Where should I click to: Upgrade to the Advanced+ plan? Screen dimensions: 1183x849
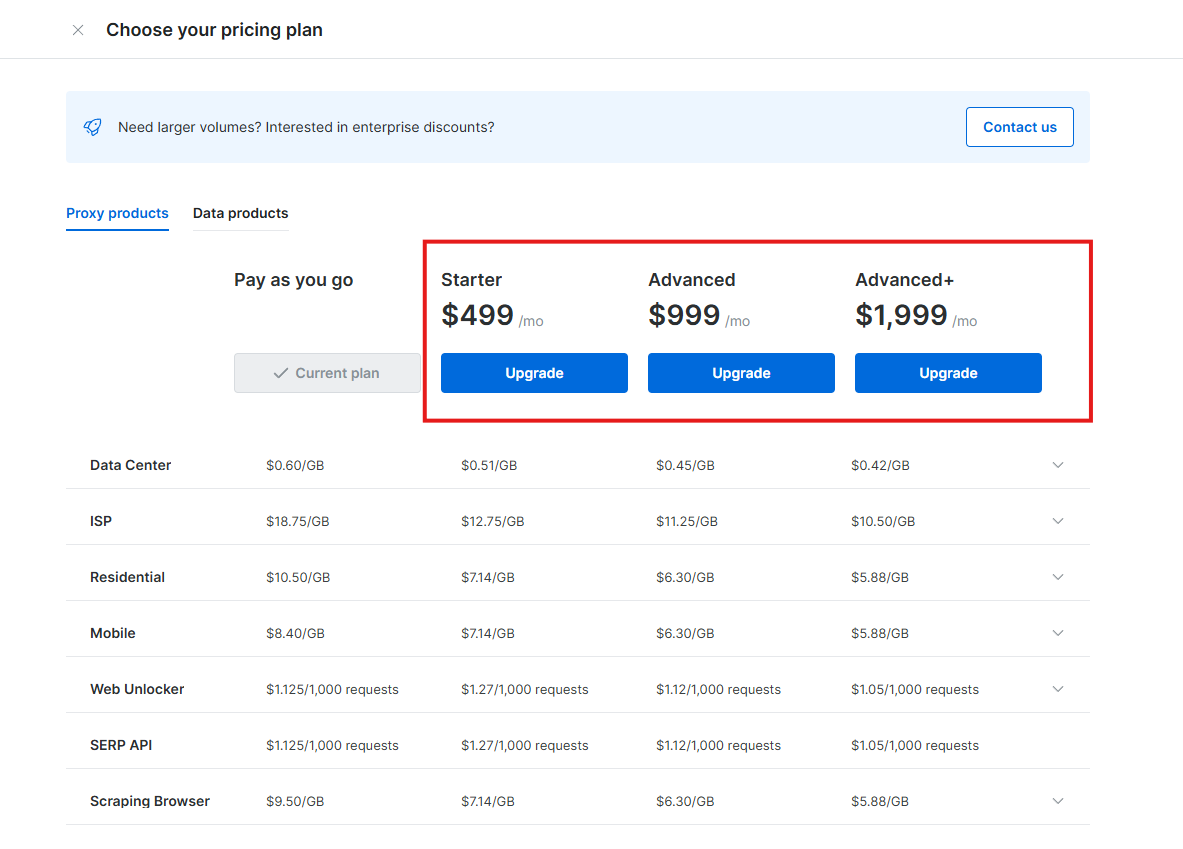click(948, 372)
